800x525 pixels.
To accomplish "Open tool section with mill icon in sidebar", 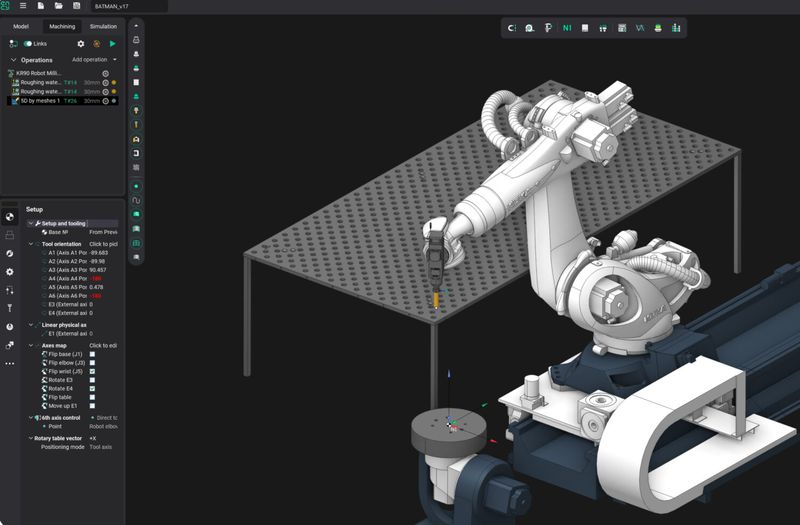I will click(9, 308).
